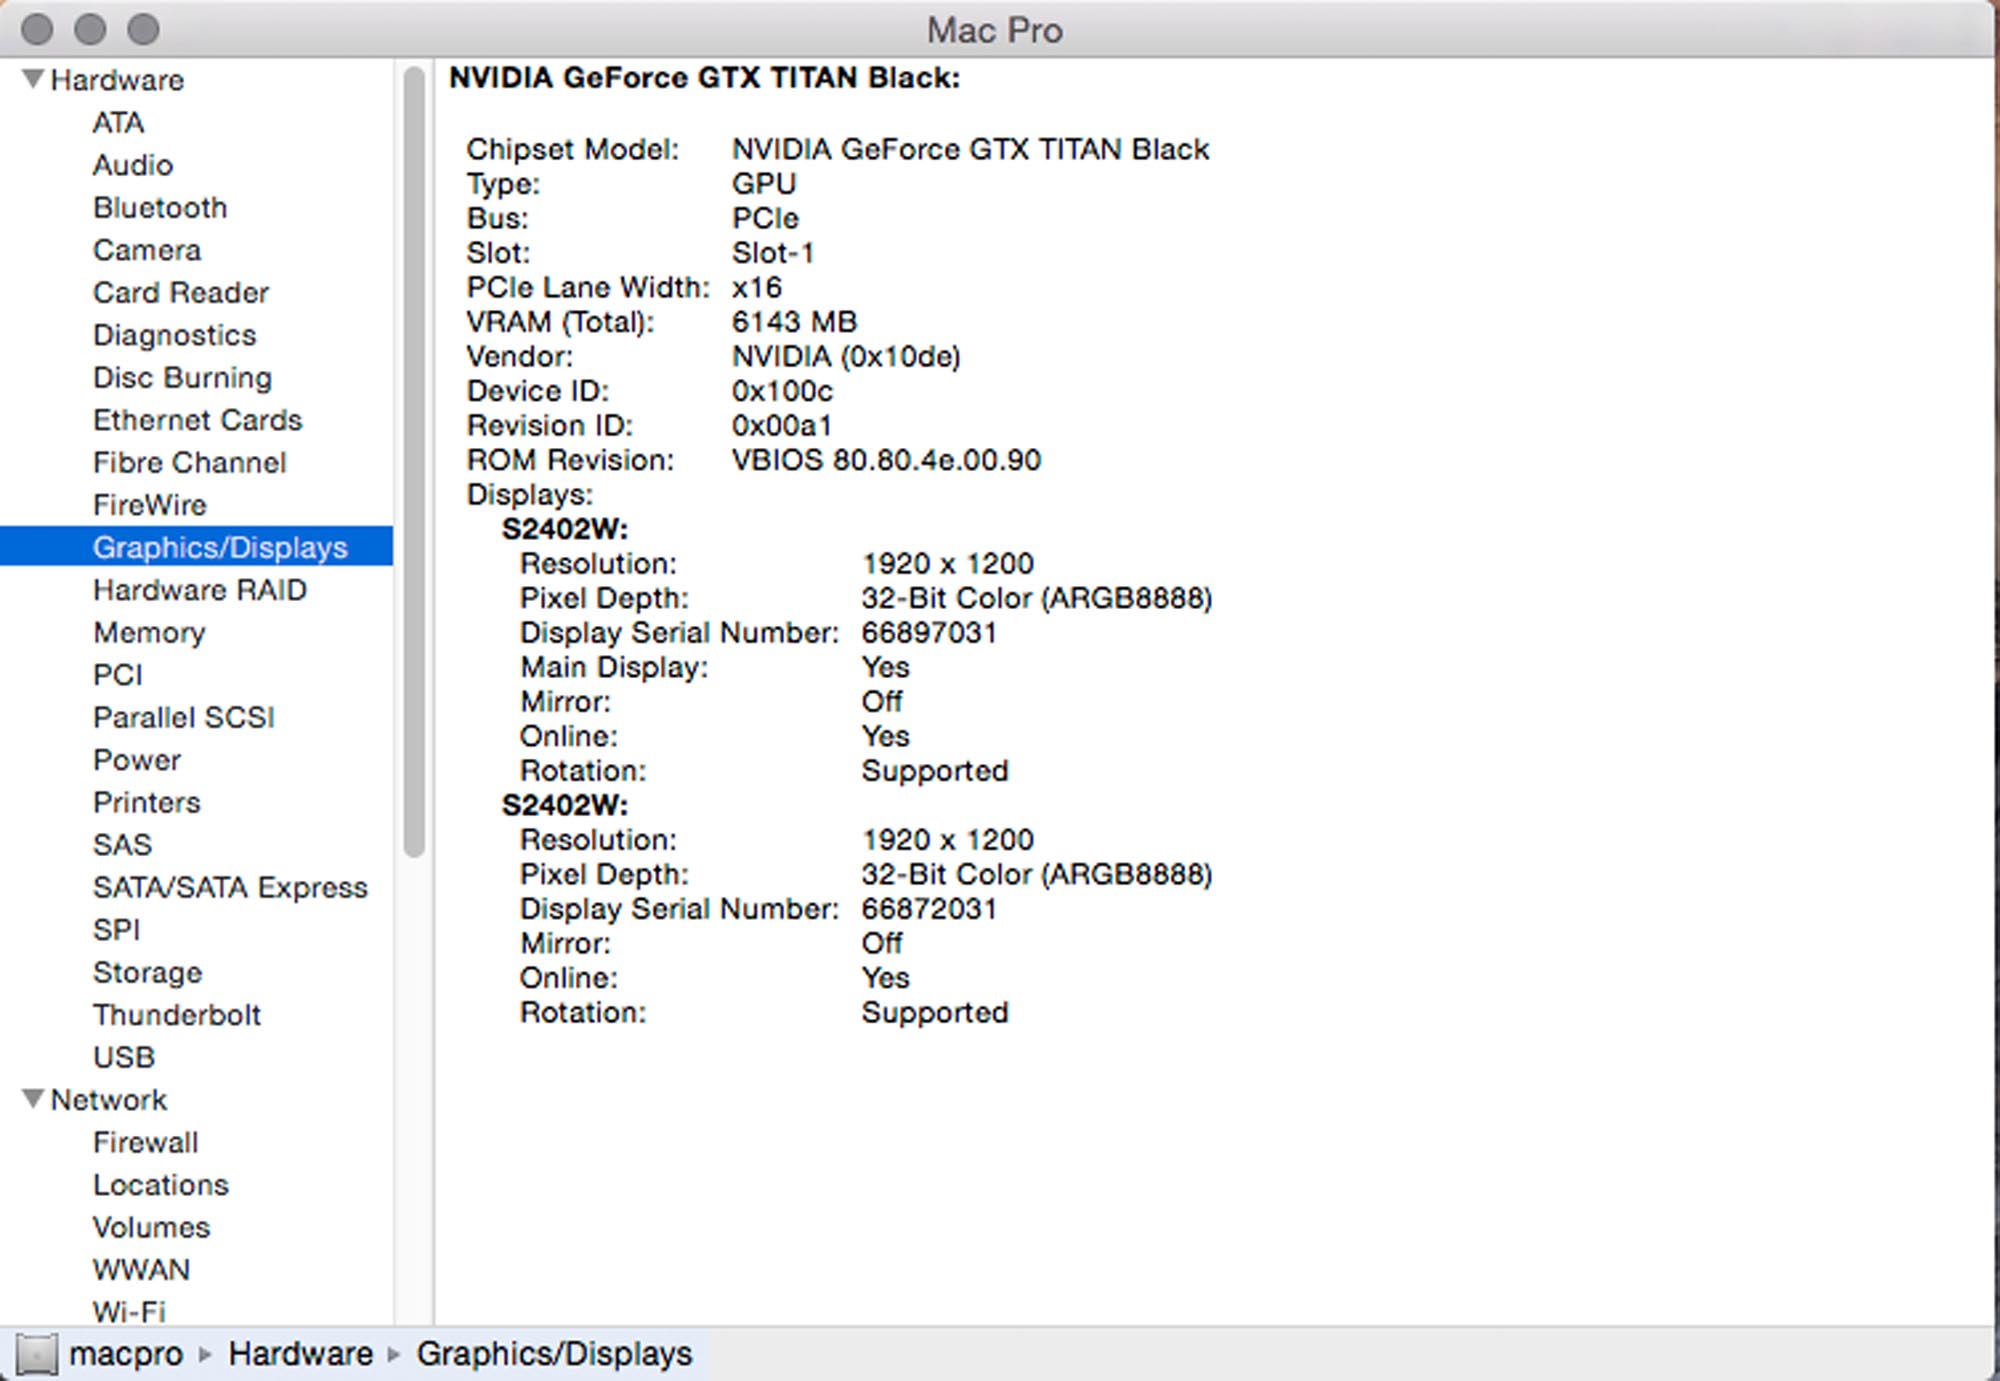The width and height of the screenshot is (2000, 1381).
Task: Click macpro in the path bar
Action: [x=126, y=1354]
